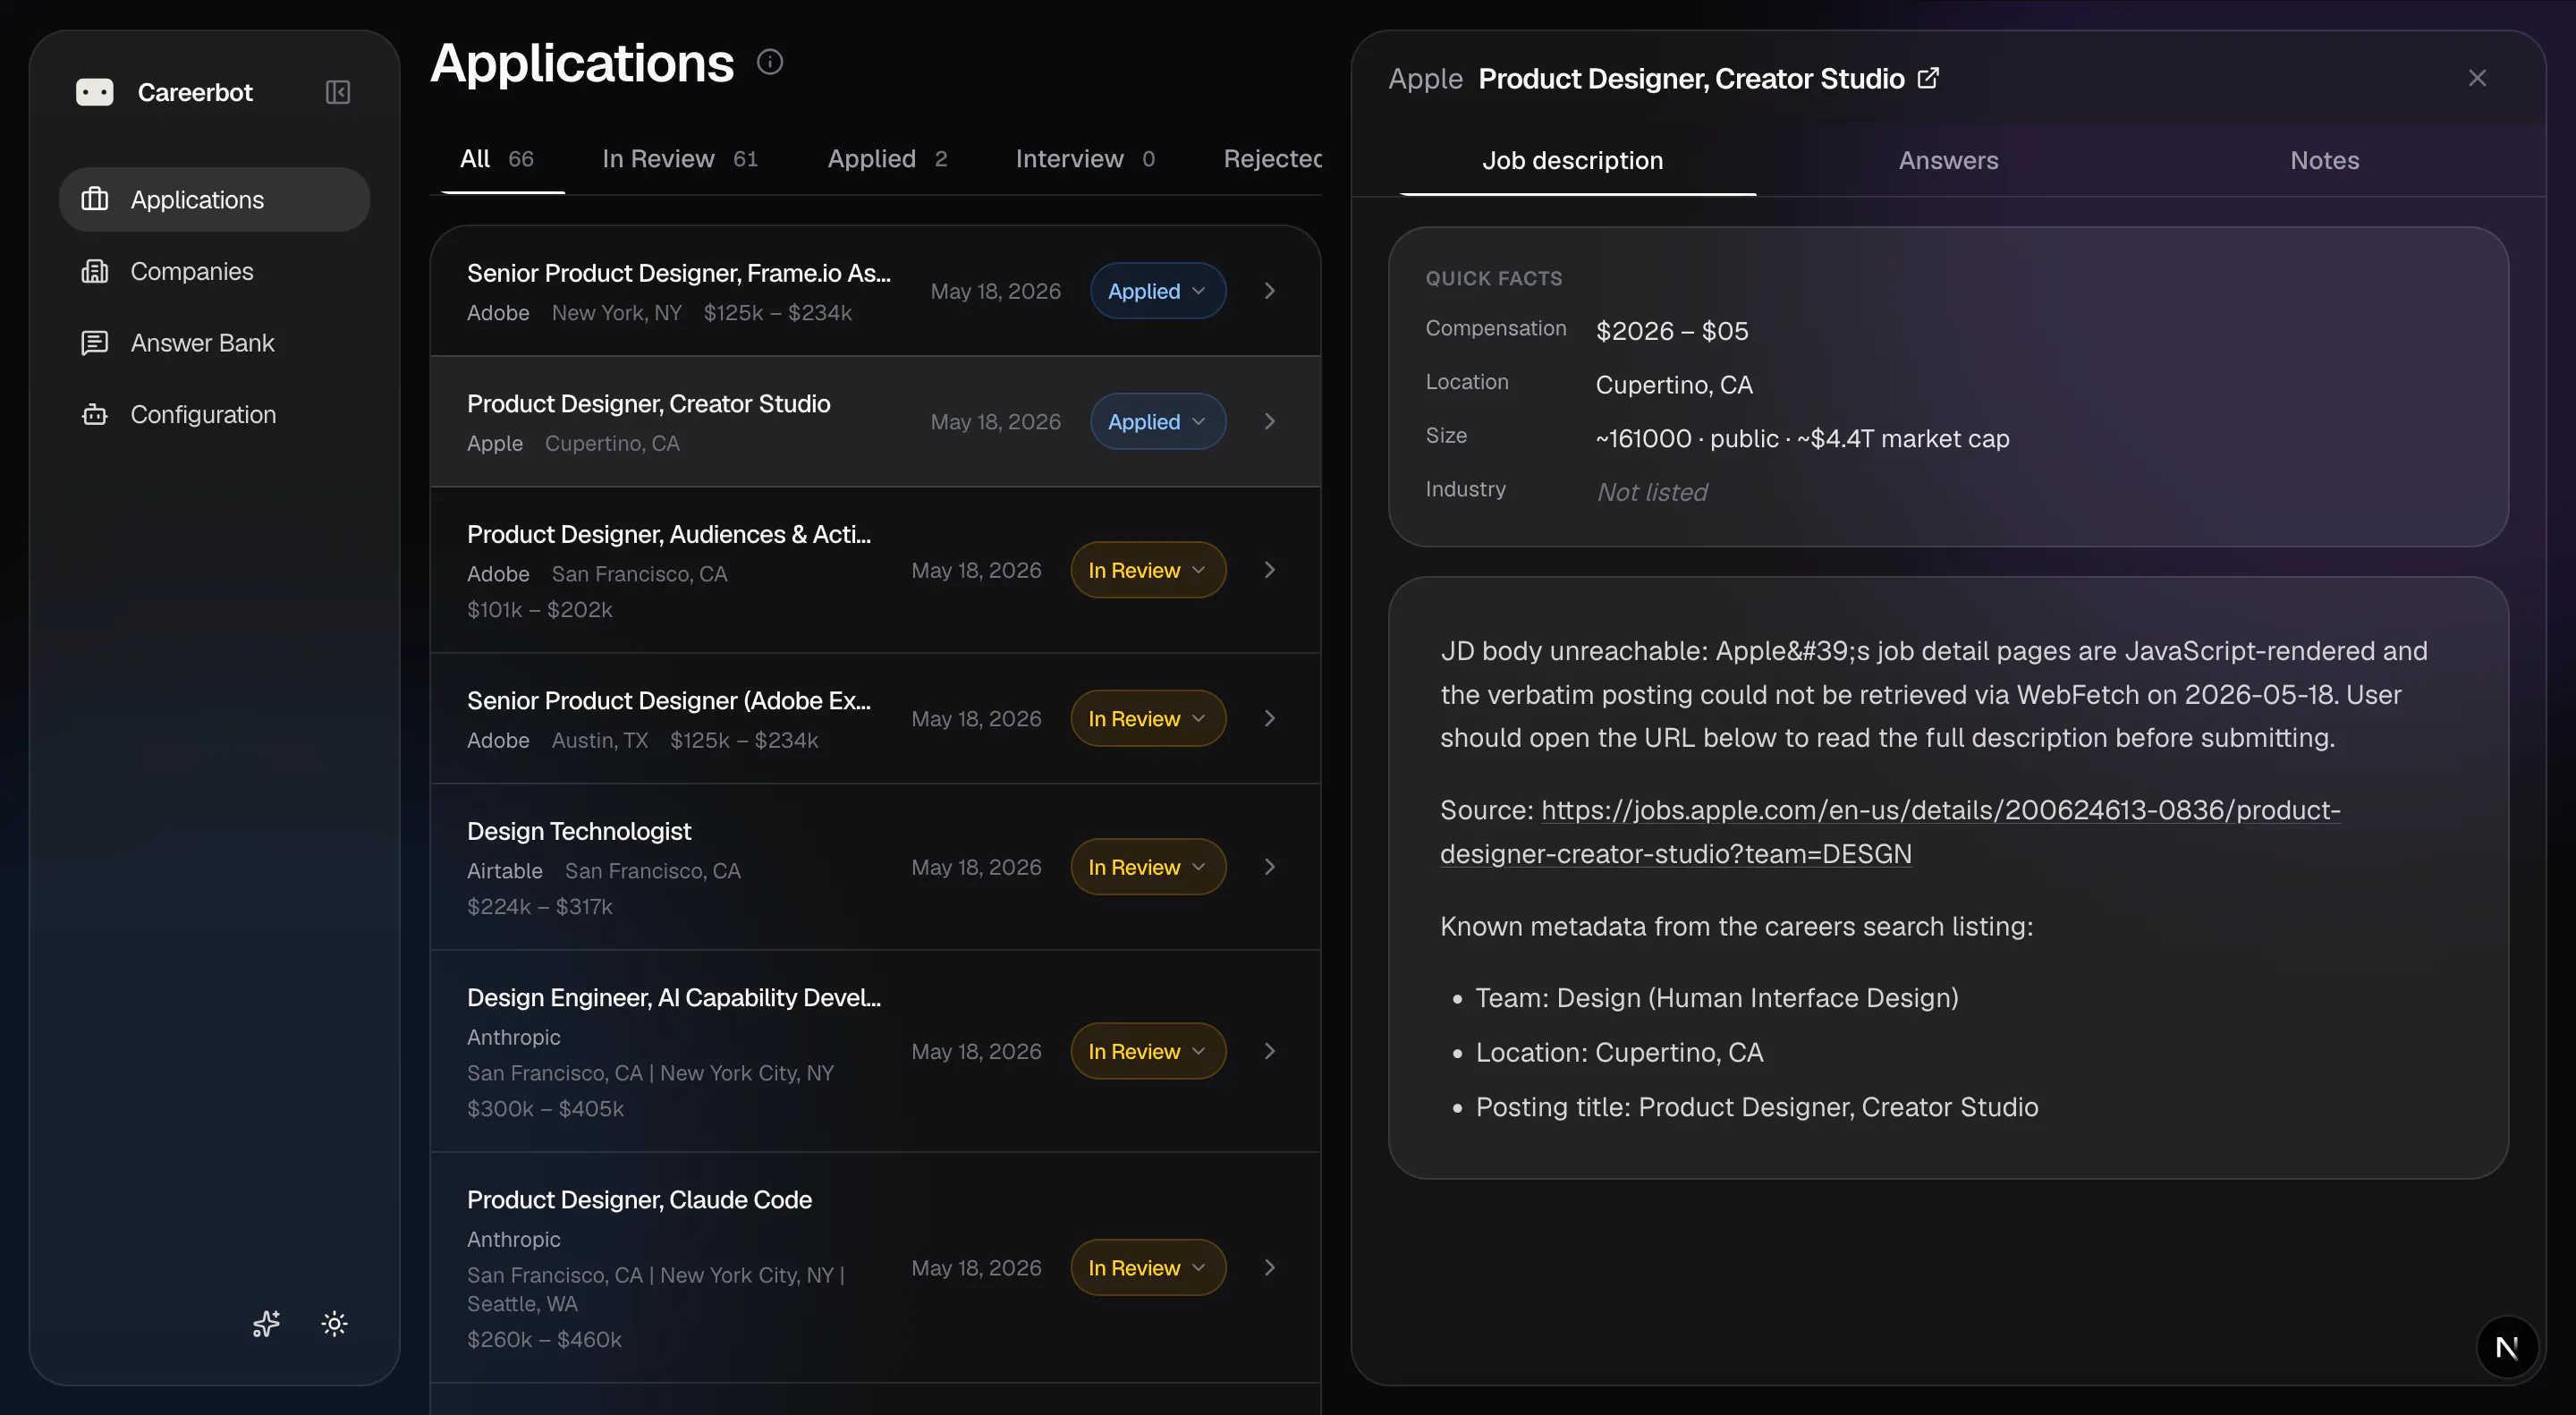This screenshot has width=2576, height=1415.
Task: Click the Configuration bot icon
Action: (95, 414)
